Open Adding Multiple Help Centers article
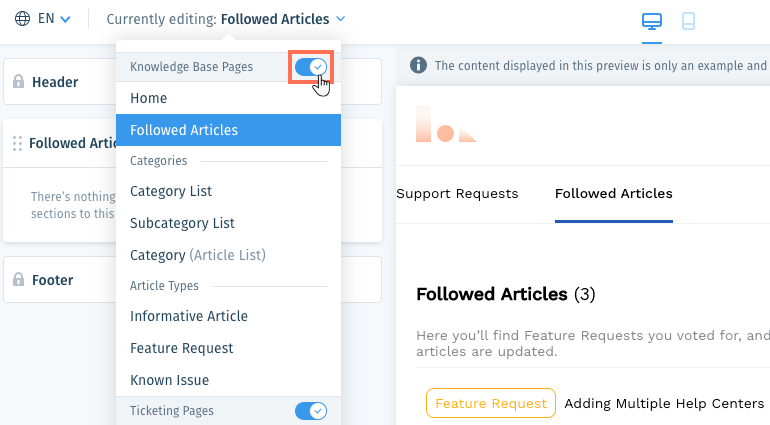770x425 pixels. [x=664, y=403]
